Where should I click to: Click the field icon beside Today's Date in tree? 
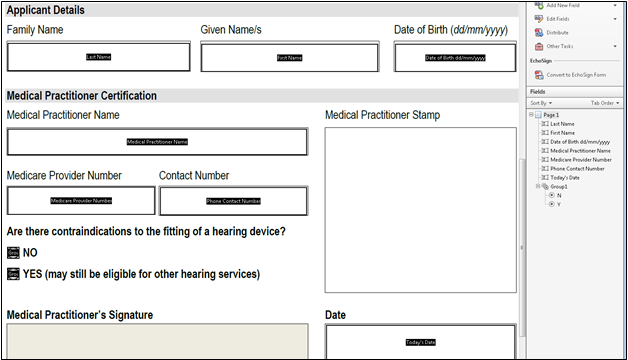click(545, 177)
